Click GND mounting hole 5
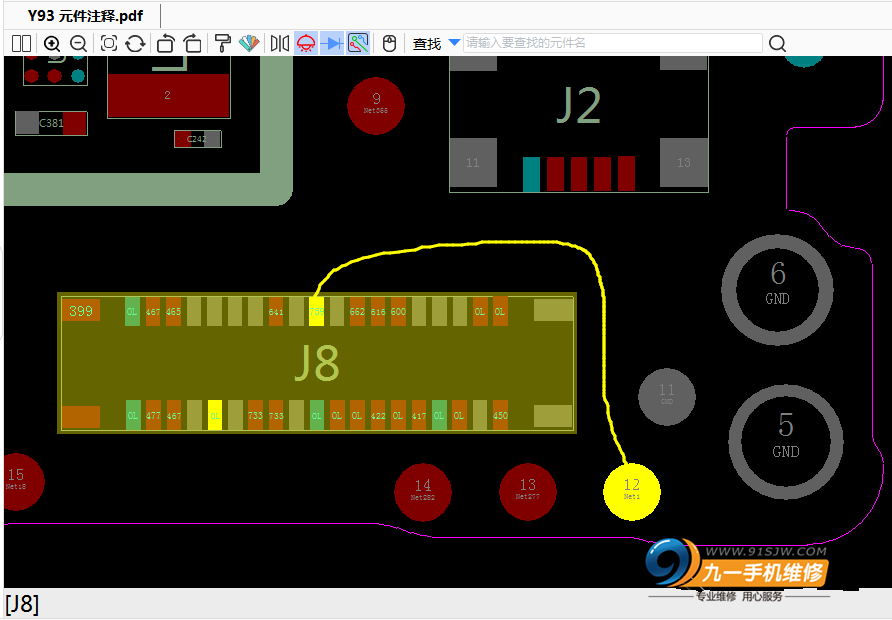Viewport: 892px width, 620px height. tap(786, 441)
